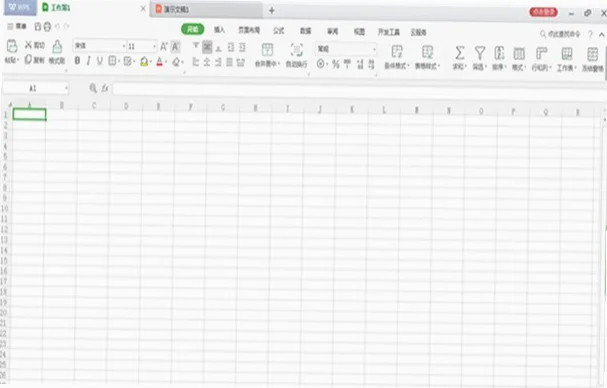Click the Wrap Text (自动换行) icon
607x388 pixels.
pos(297,50)
